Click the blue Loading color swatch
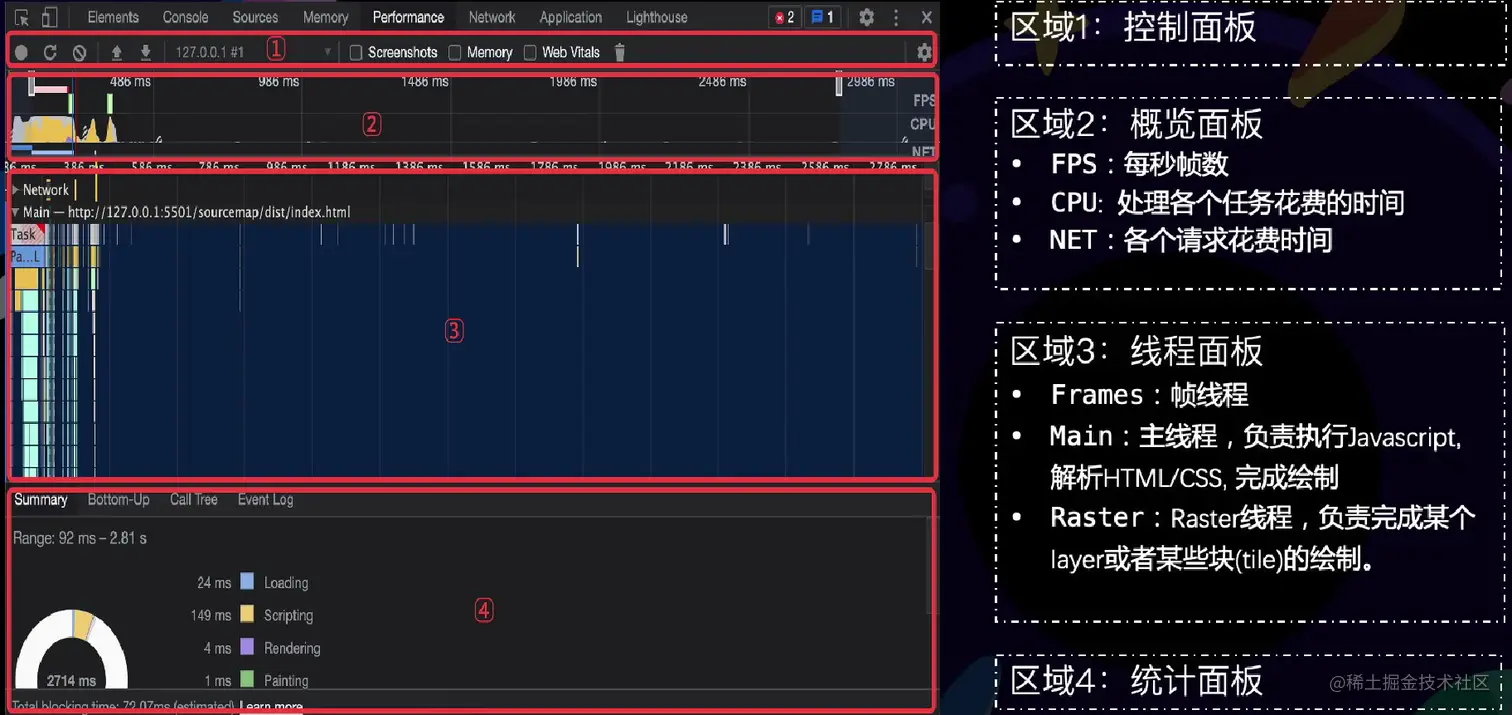Image resolution: width=1512 pixels, height=715 pixels. pos(247,582)
